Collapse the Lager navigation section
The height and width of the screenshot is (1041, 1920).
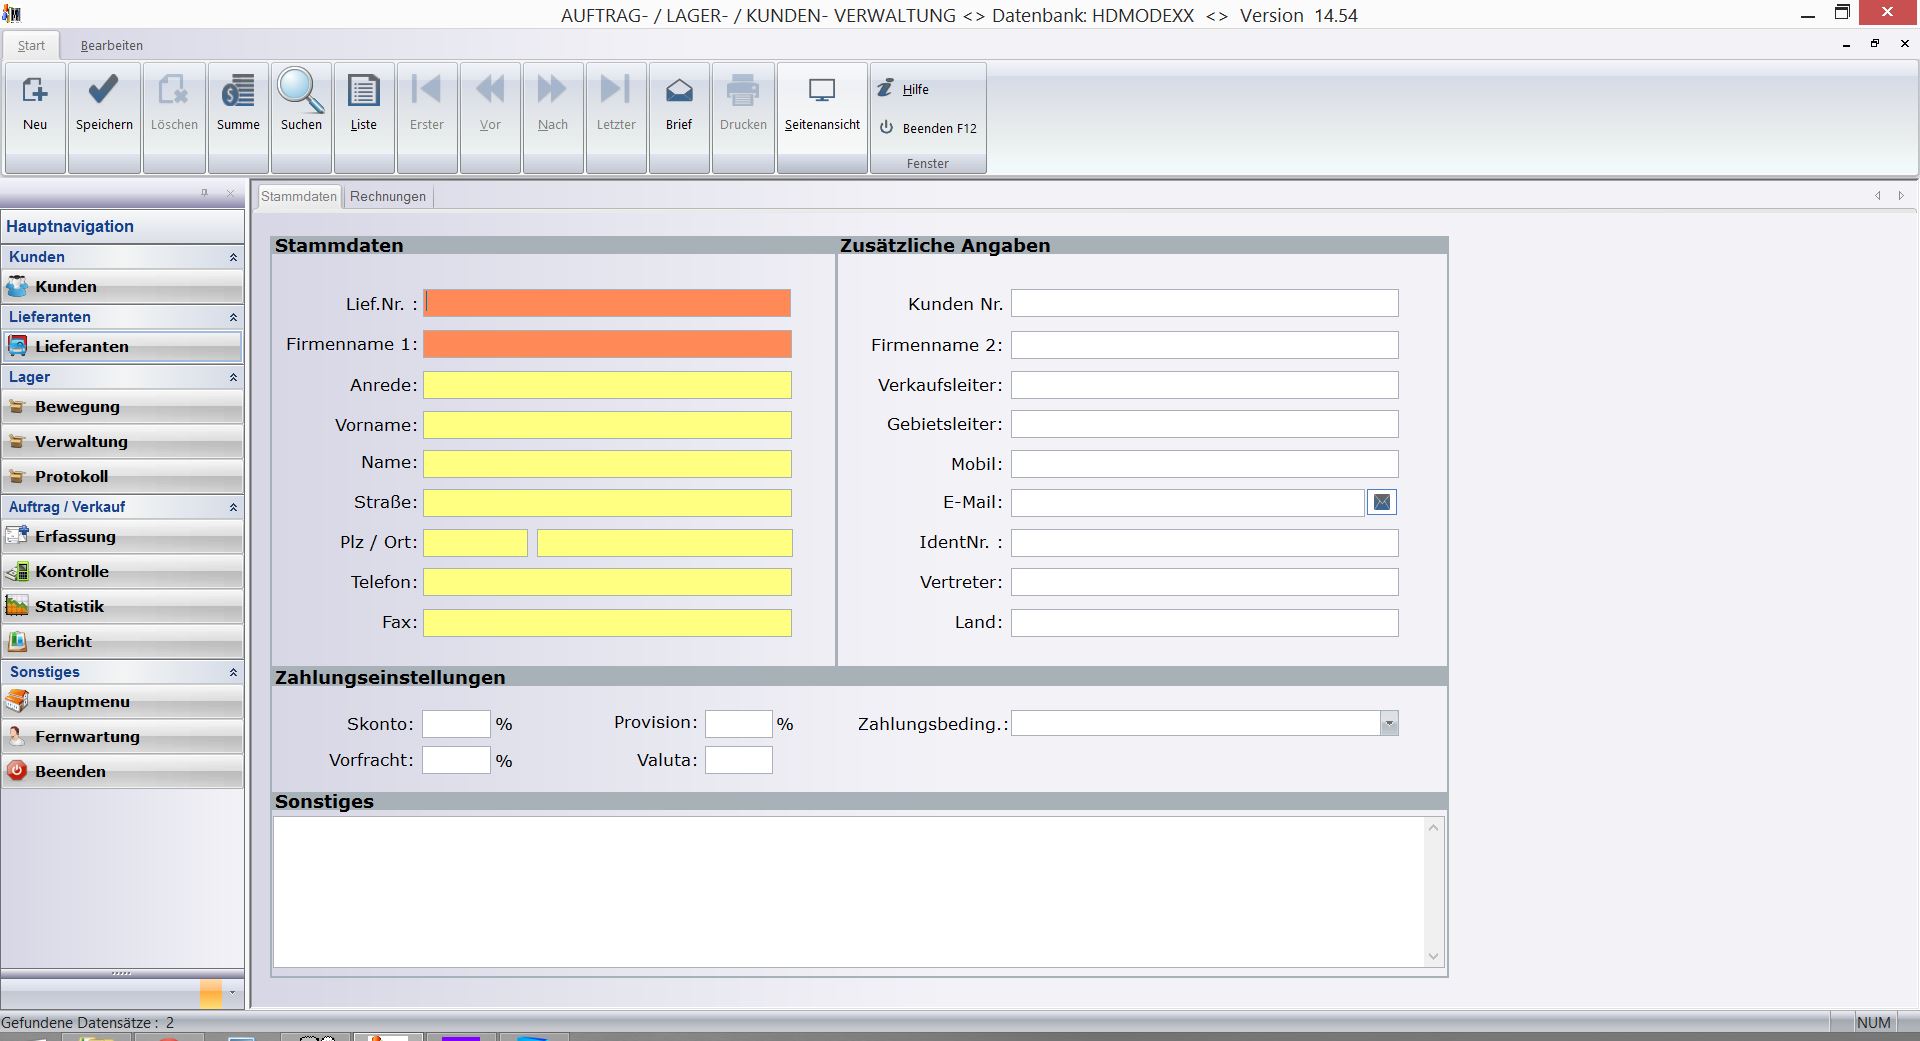[x=233, y=377]
